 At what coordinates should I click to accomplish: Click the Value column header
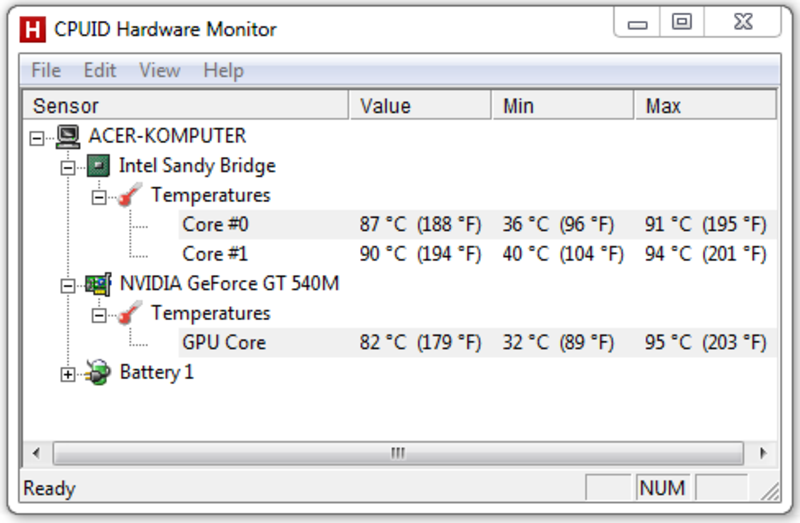point(420,106)
